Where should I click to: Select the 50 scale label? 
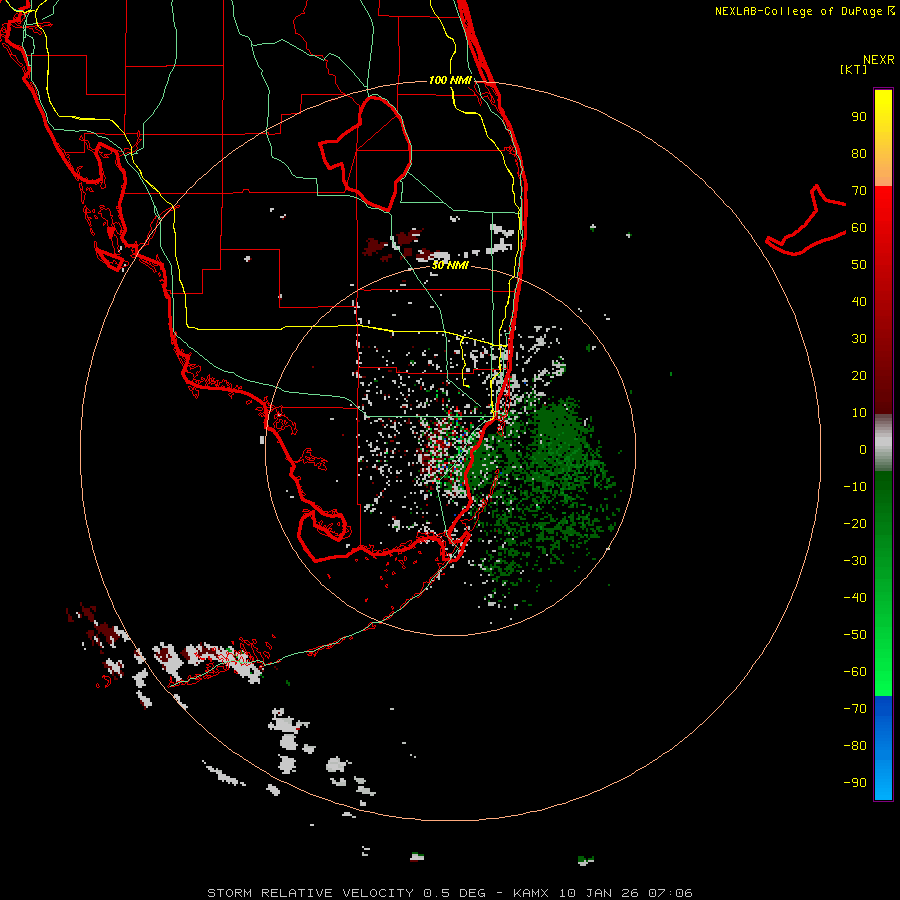[859, 265]
